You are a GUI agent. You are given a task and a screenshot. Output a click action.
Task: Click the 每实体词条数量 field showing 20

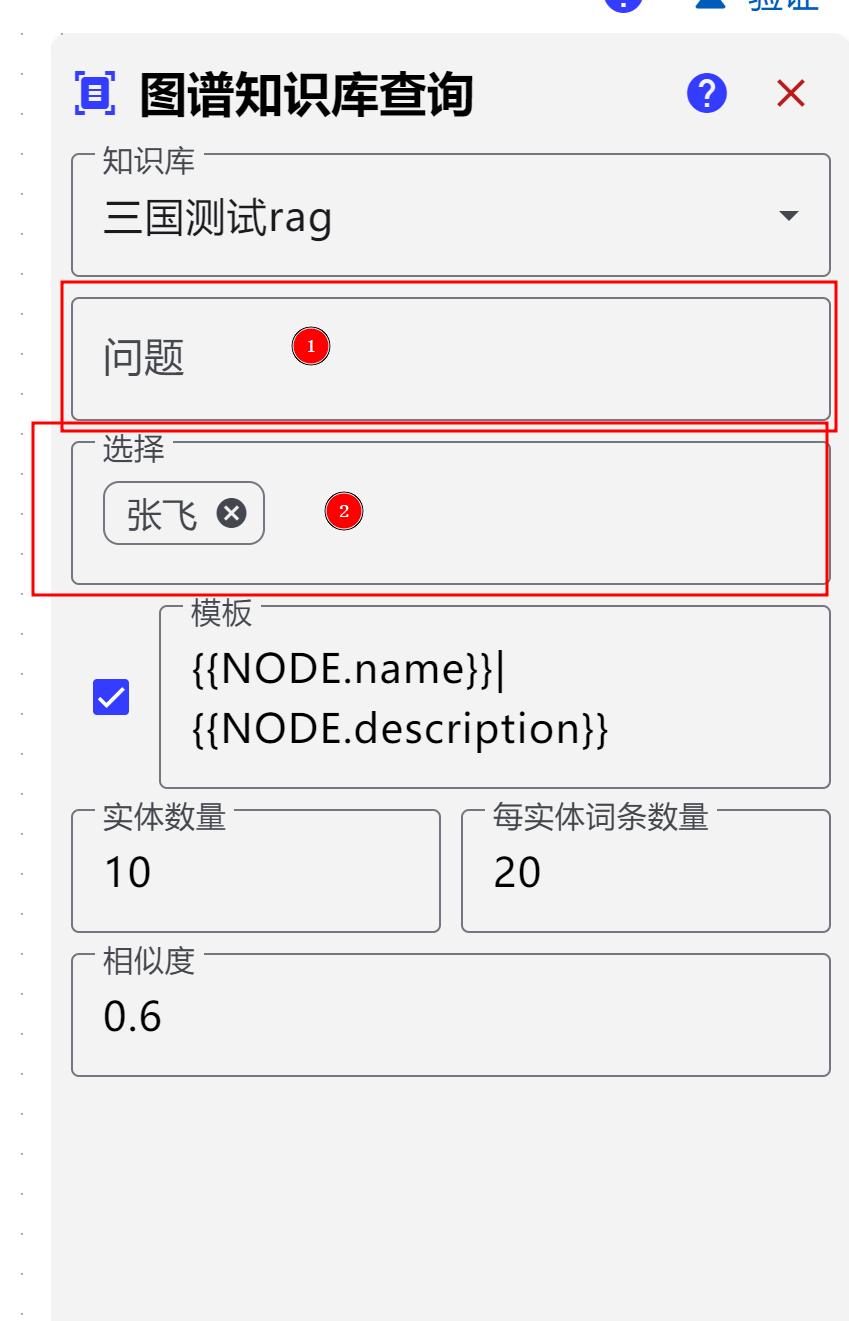coord(645,873)
